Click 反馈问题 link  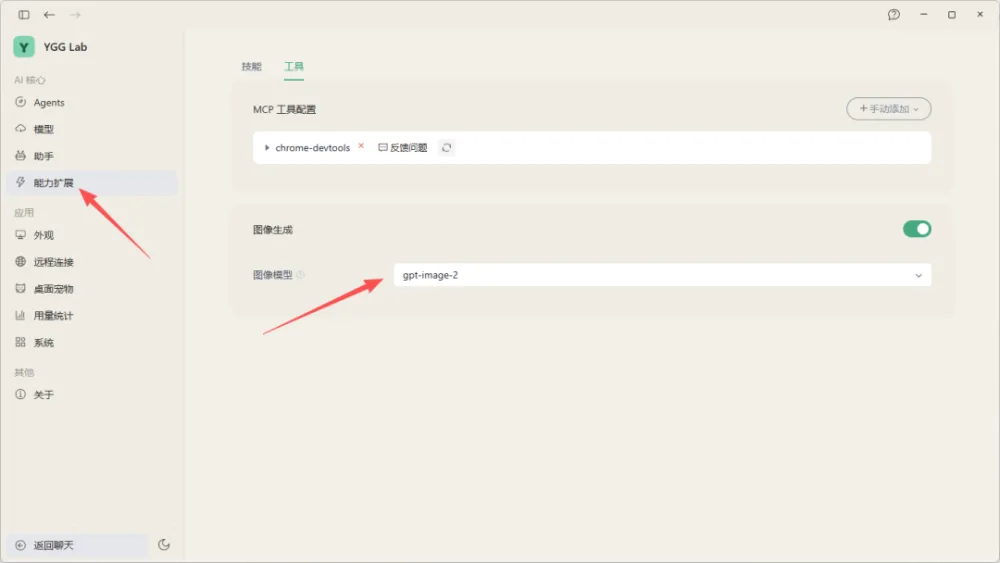[402, 148]
